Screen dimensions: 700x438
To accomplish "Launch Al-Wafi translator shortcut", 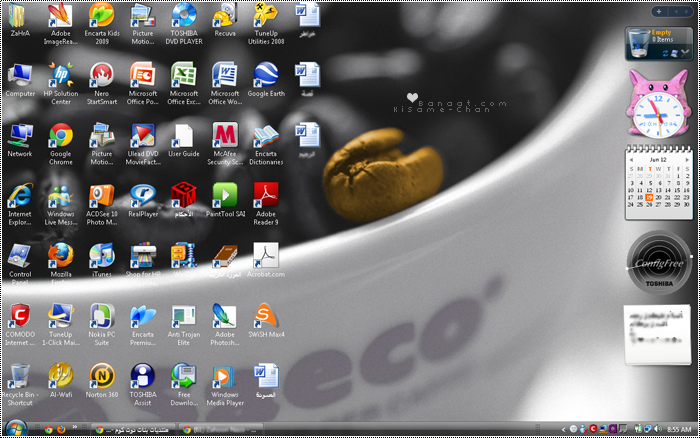I will (x=60, y=377).
